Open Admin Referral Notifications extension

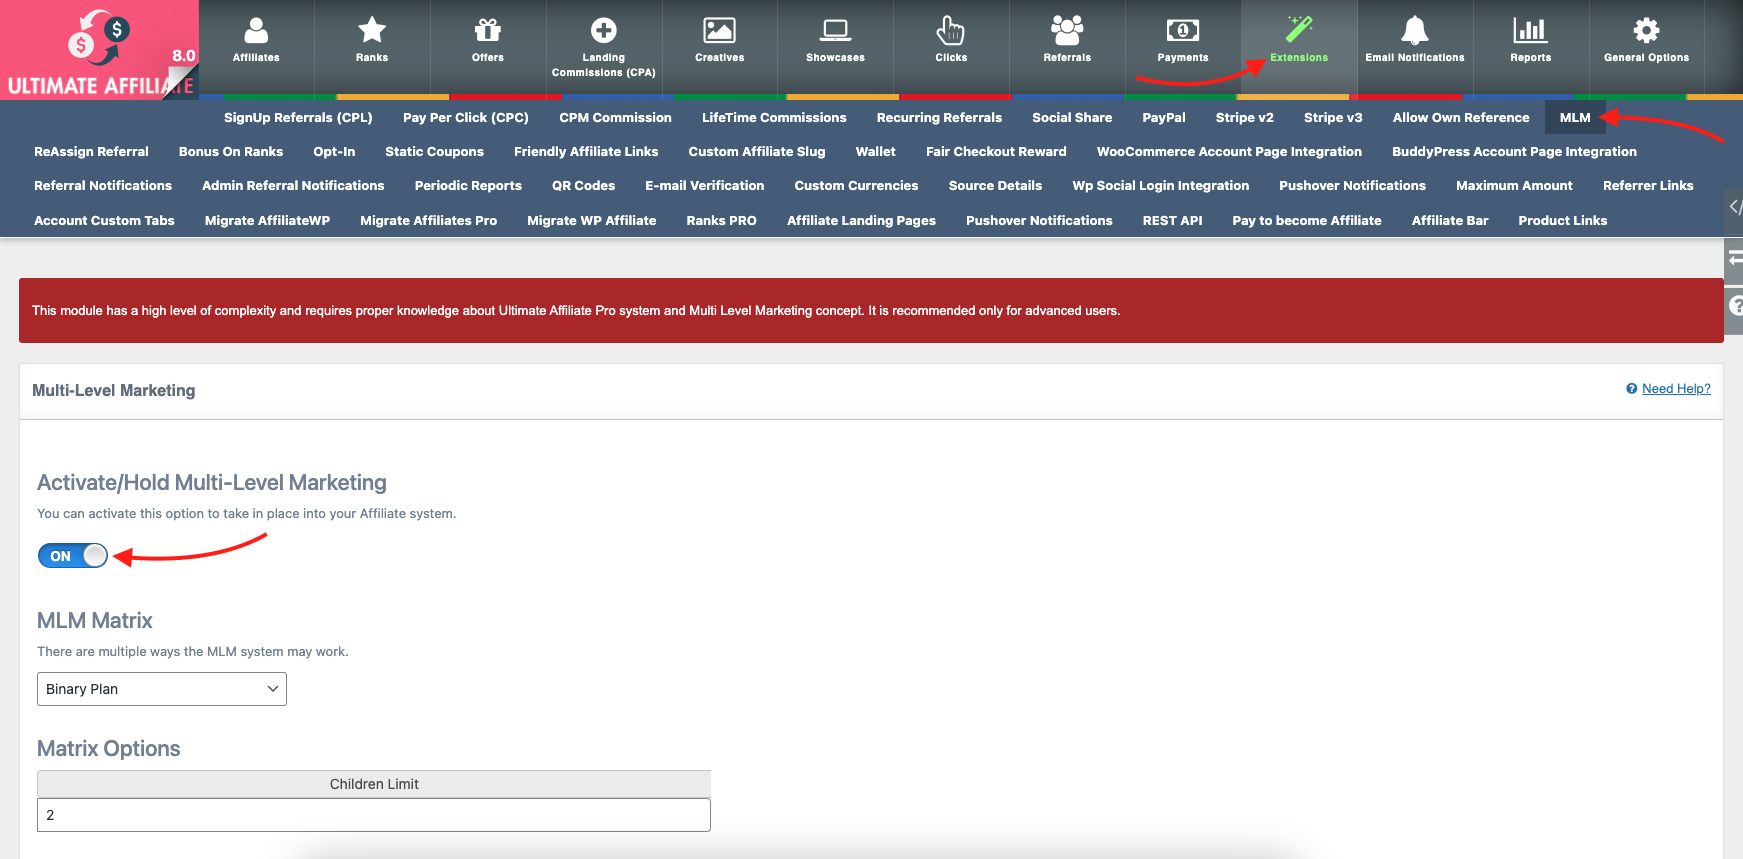[293, 186]
